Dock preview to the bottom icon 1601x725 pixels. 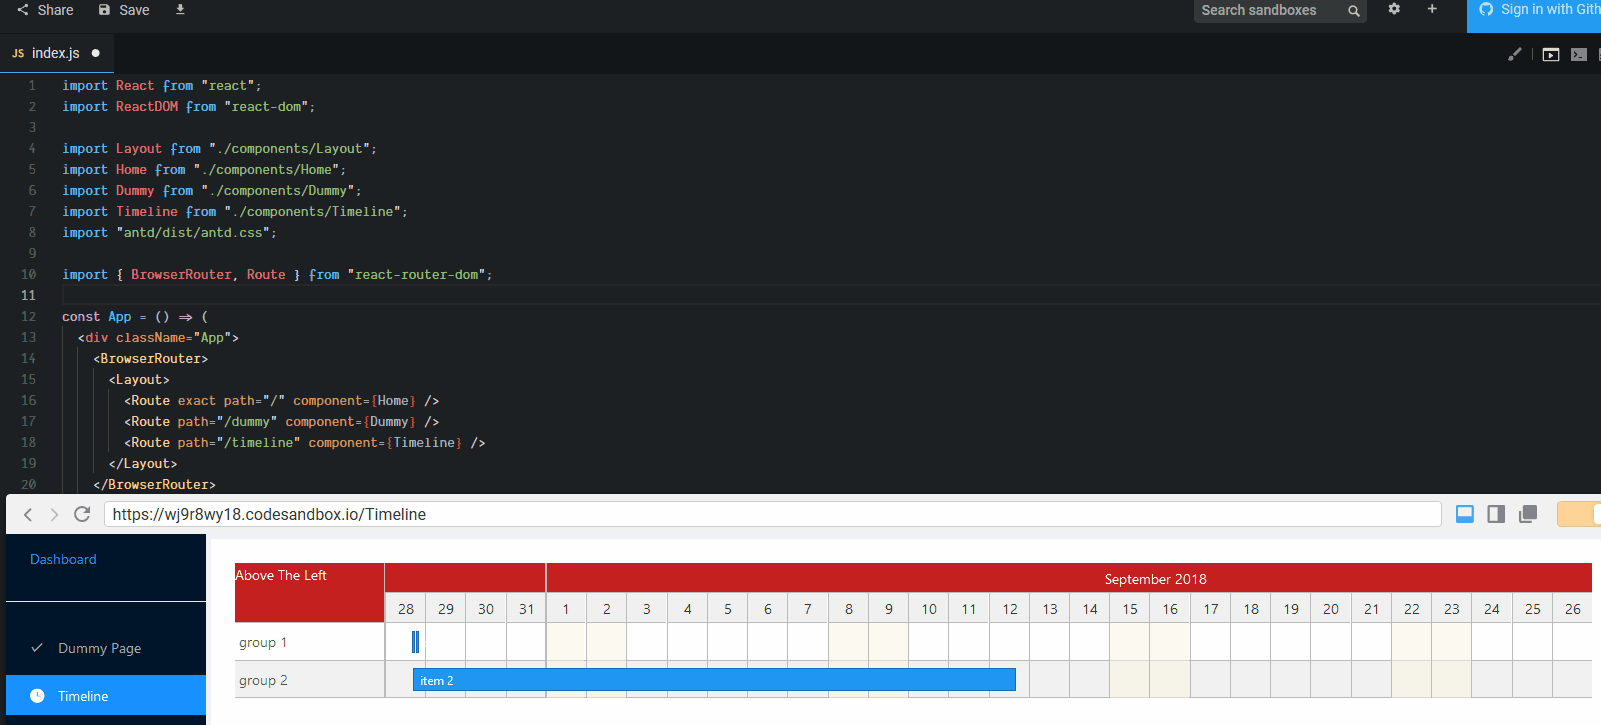pos(1465,514)
